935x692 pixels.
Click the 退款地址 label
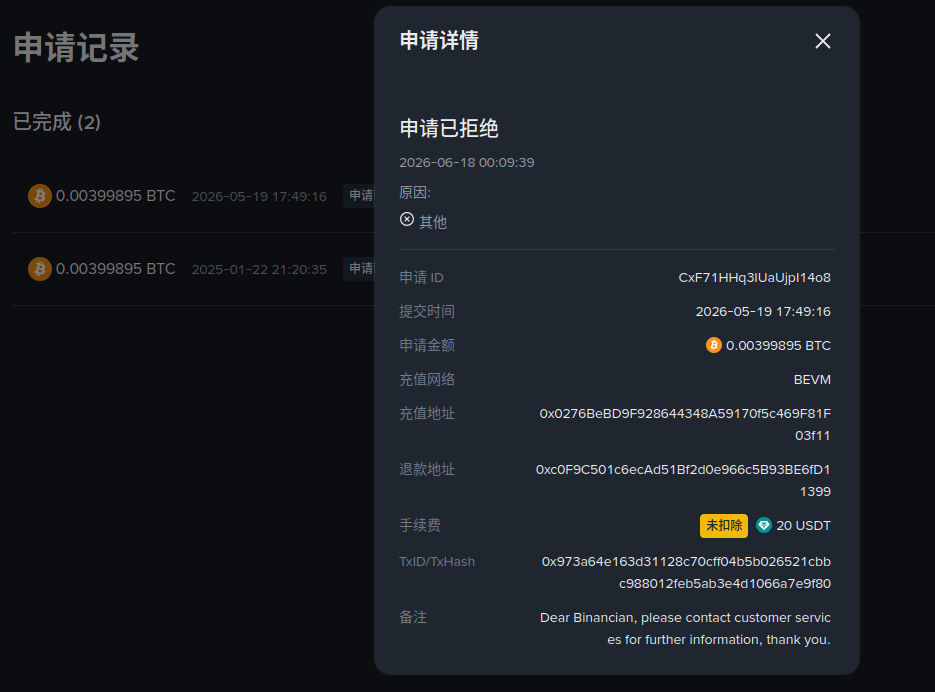point(427,469)
